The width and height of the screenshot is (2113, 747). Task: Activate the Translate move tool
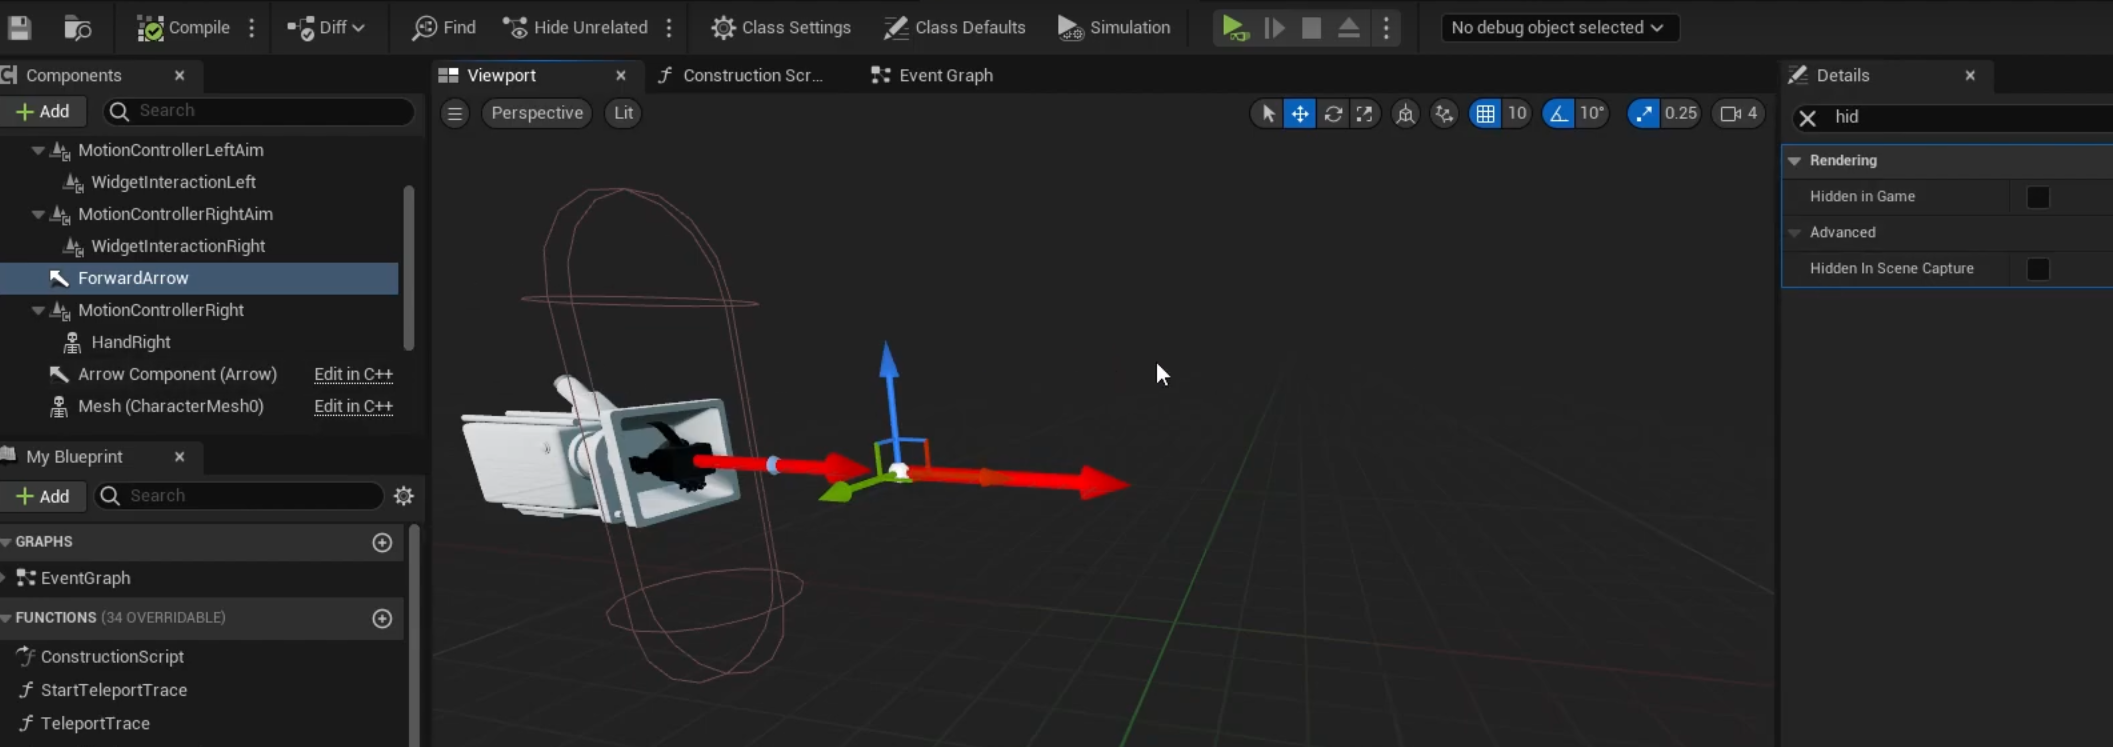click(x=1299, y=113)
